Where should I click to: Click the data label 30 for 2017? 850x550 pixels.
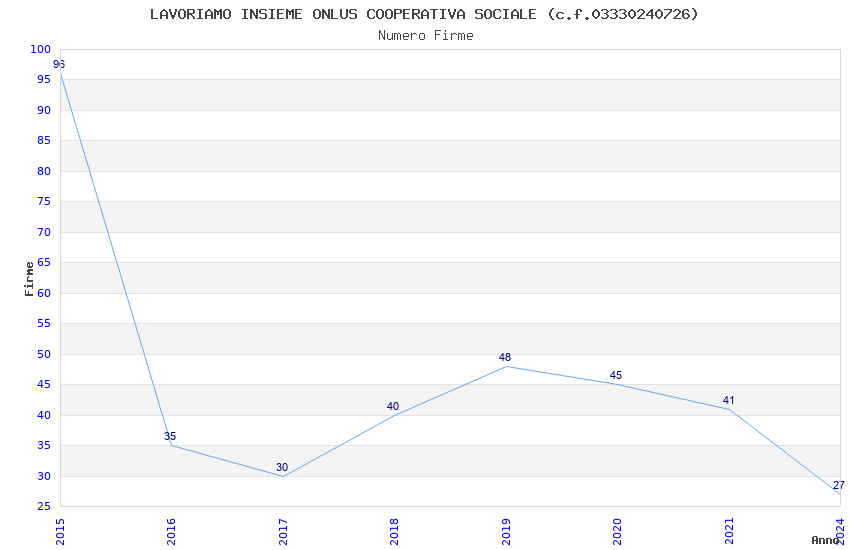[x=282, y=467]
